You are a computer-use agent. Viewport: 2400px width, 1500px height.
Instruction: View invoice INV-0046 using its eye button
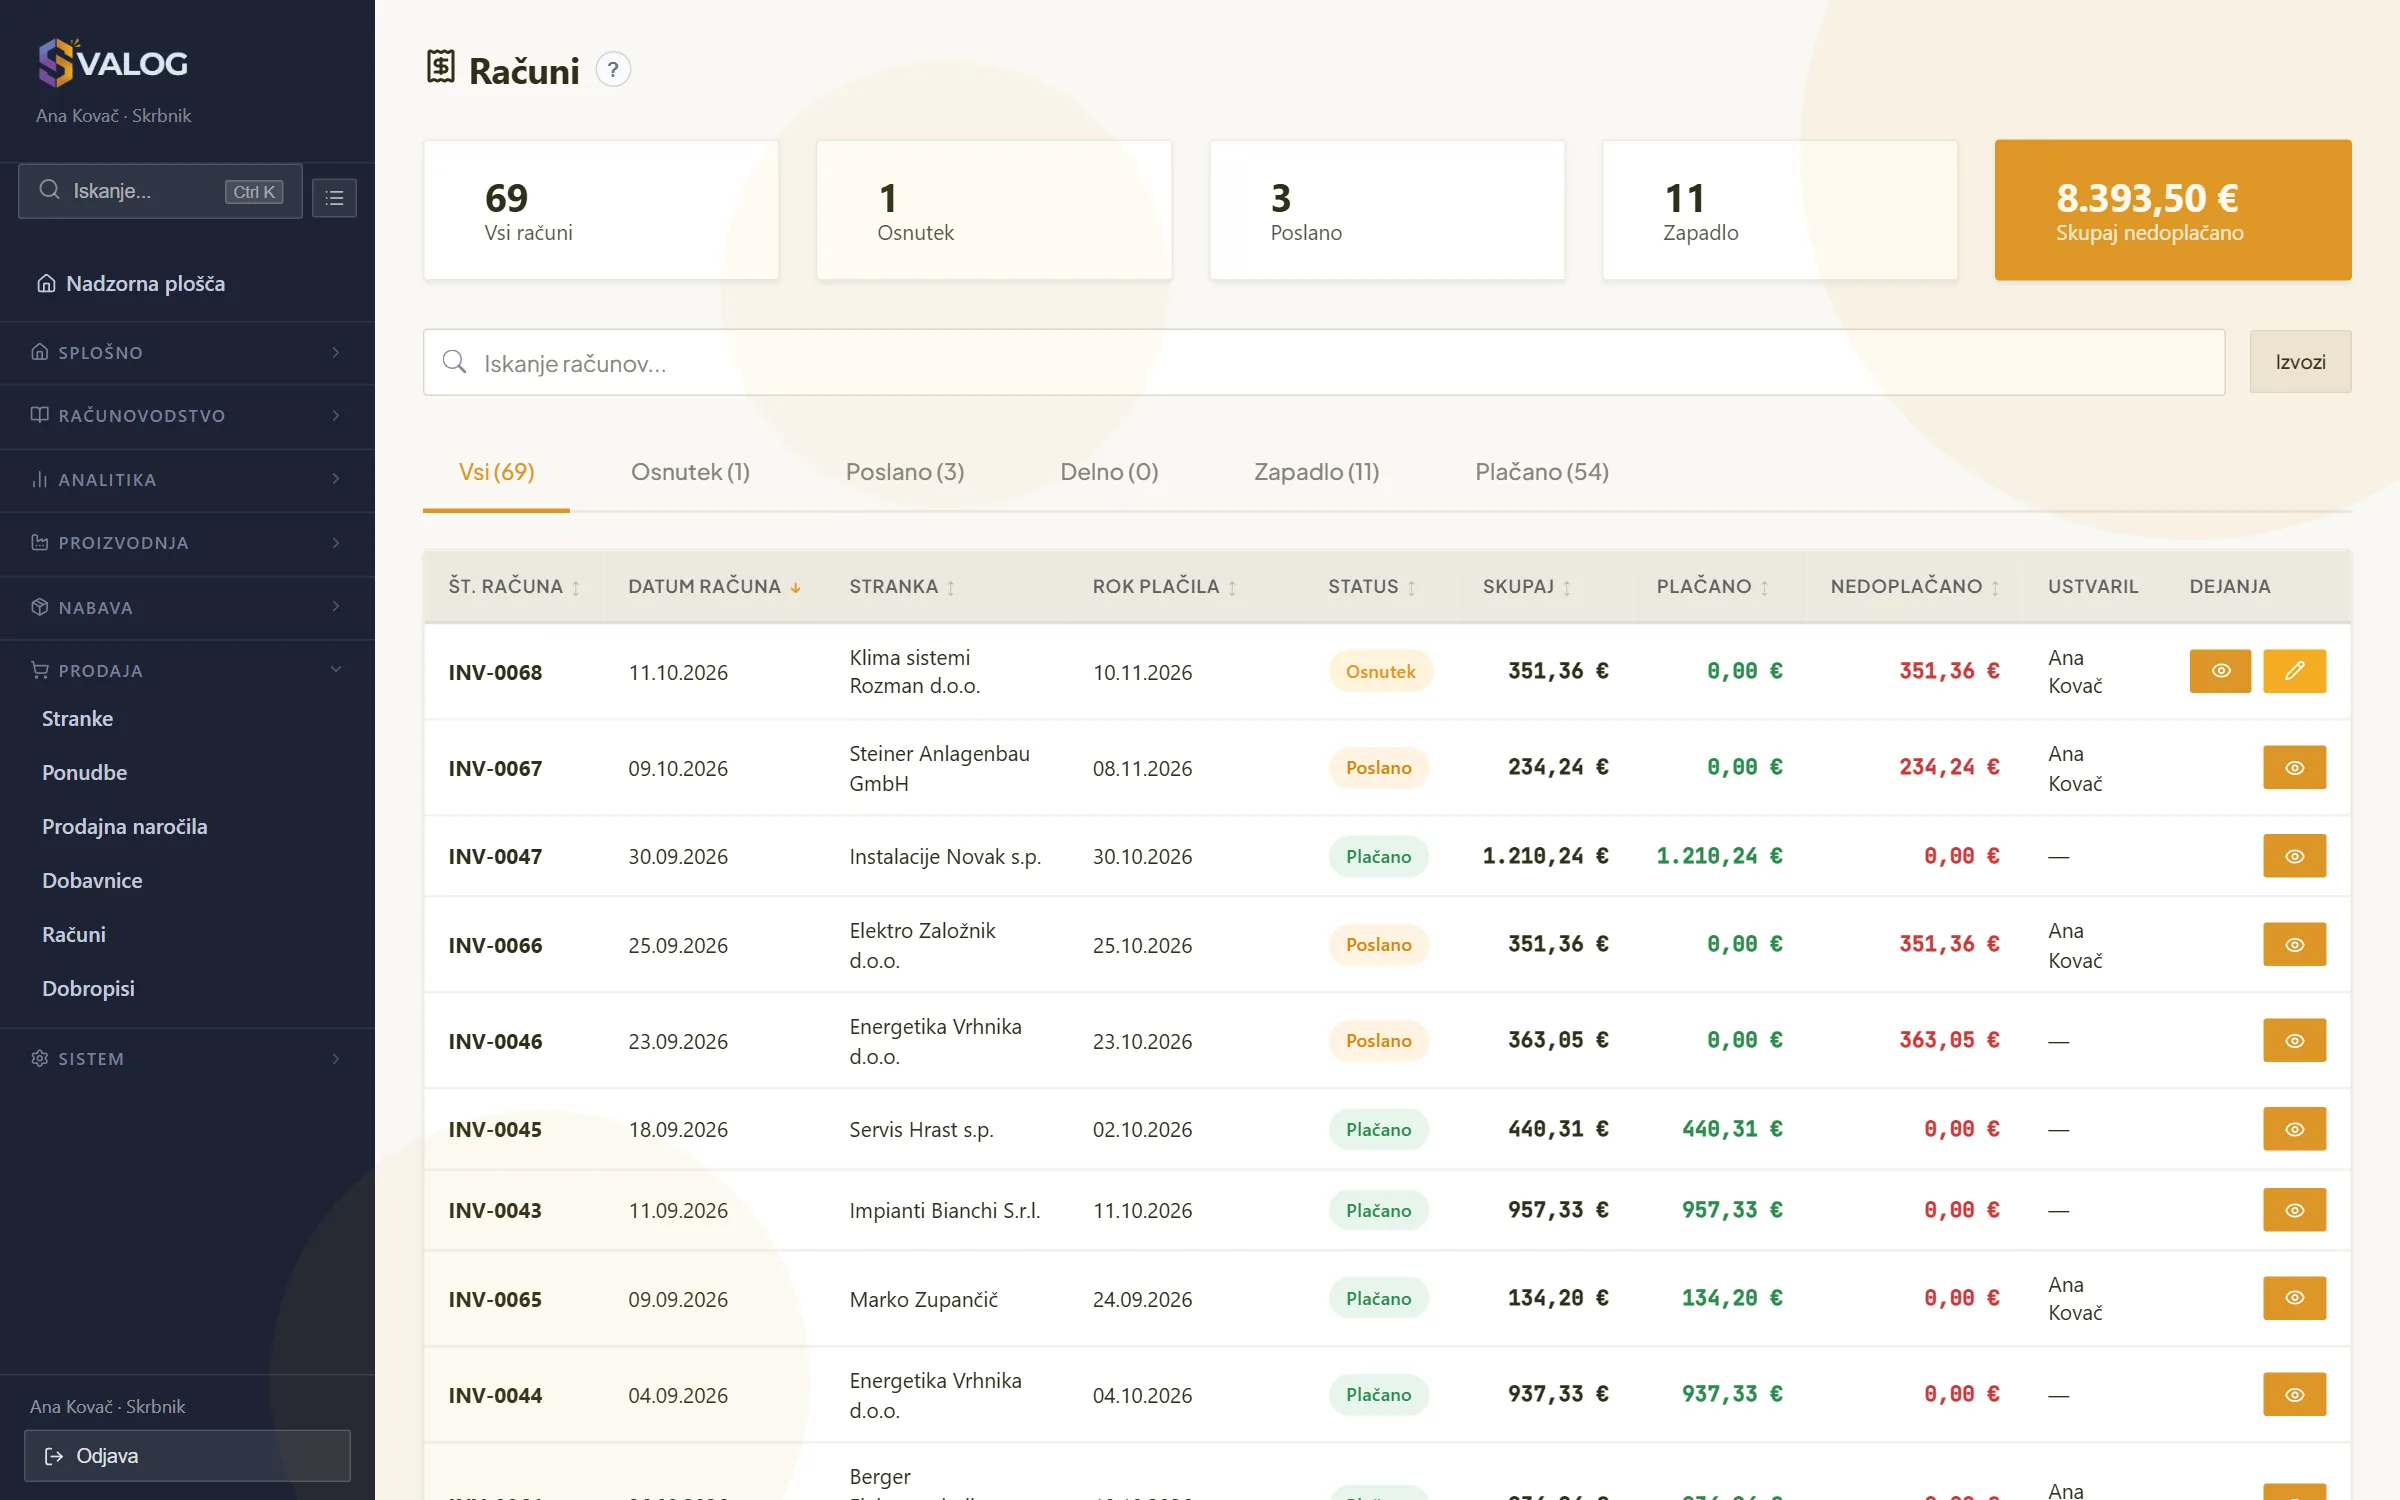click(x=2295, y=1041)
